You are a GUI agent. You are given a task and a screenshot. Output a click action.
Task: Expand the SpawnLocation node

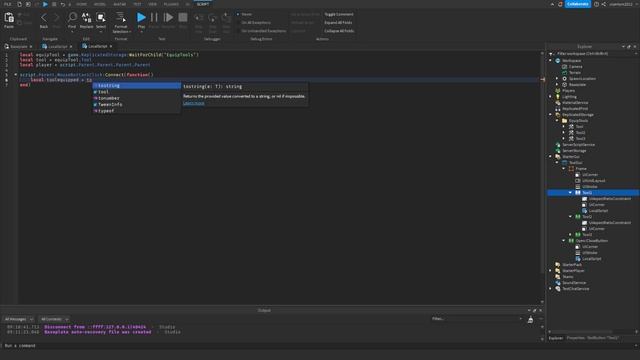point(557,78)
